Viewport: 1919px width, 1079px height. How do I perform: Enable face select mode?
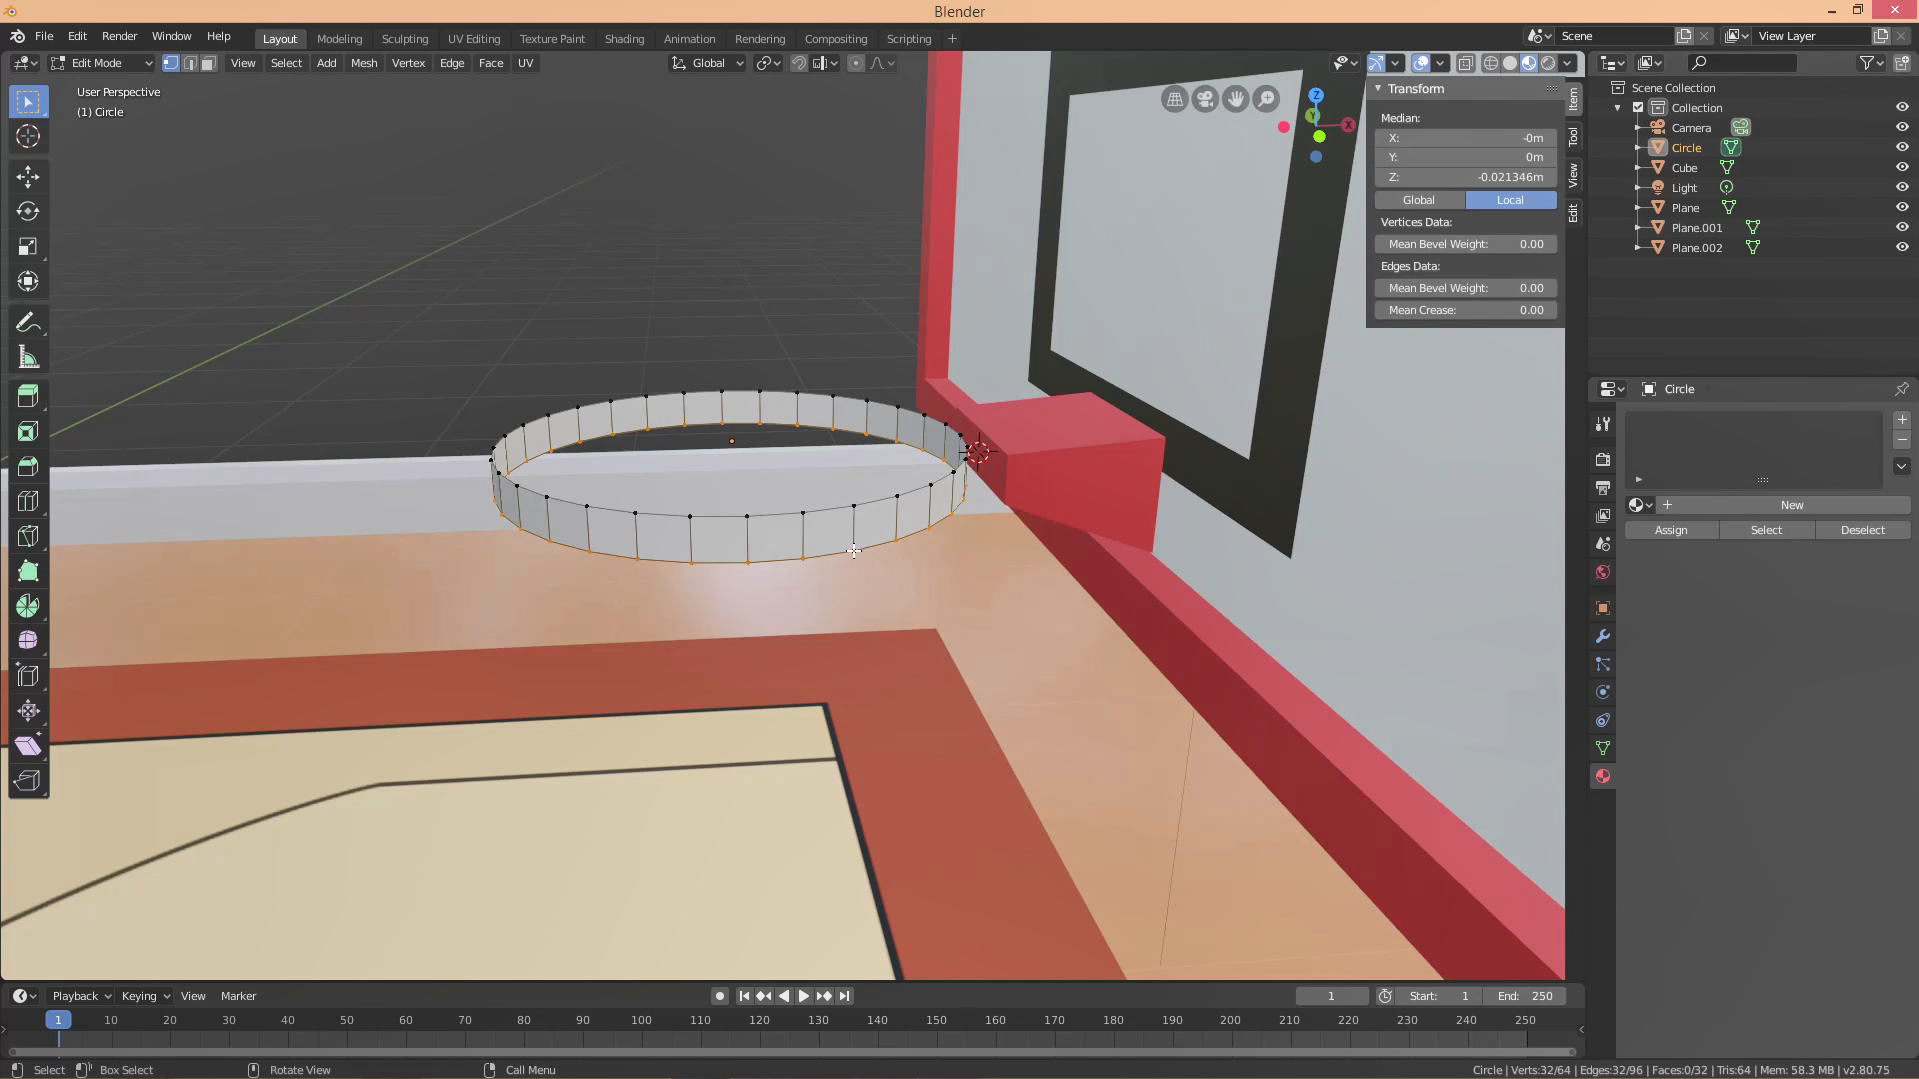tap(208, 63)
